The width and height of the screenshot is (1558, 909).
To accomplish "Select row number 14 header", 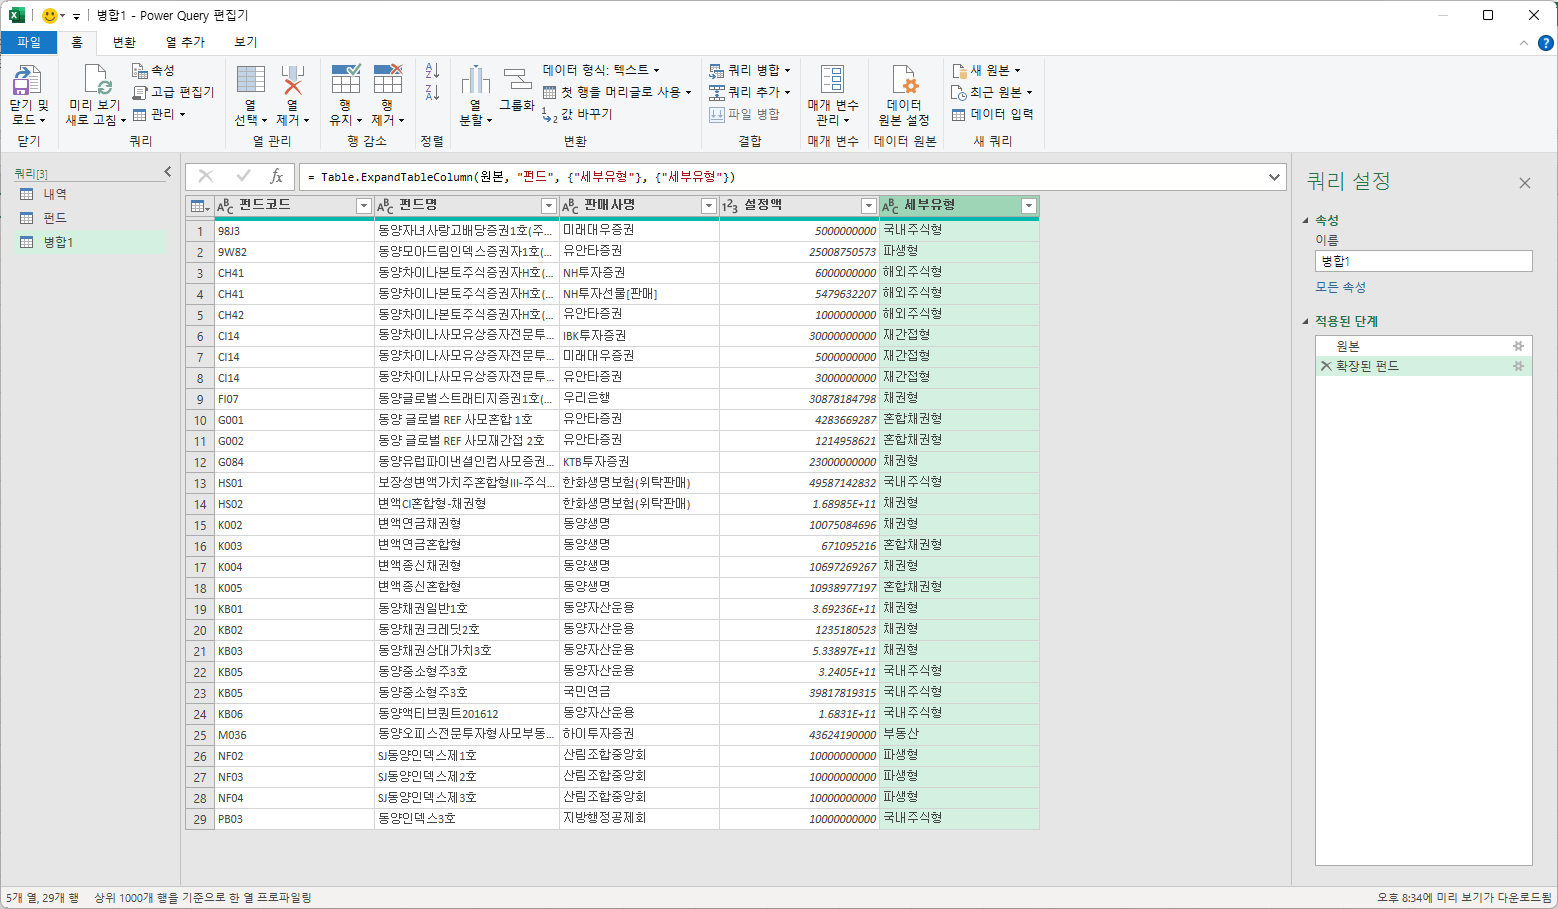I will tap(200, 504).
